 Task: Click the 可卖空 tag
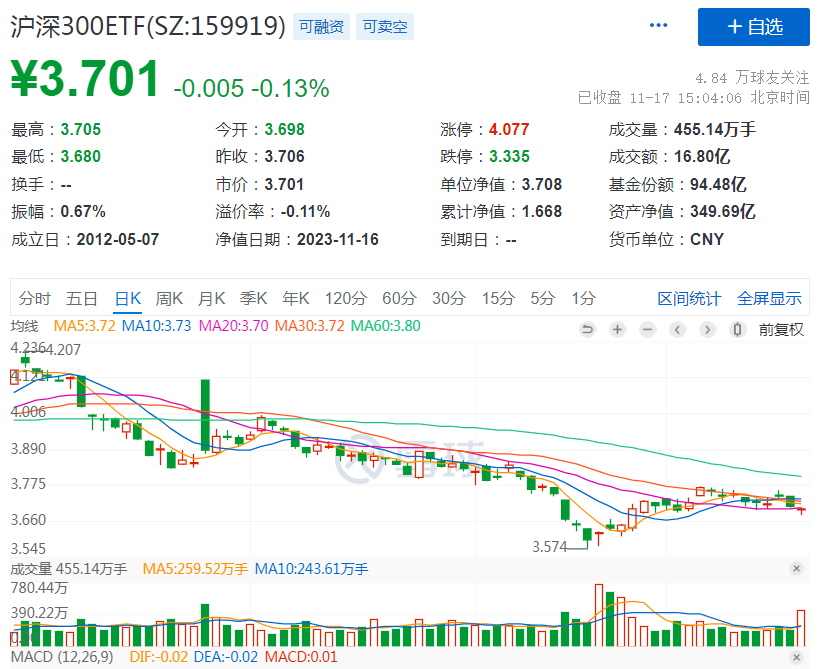coord(385,27)
